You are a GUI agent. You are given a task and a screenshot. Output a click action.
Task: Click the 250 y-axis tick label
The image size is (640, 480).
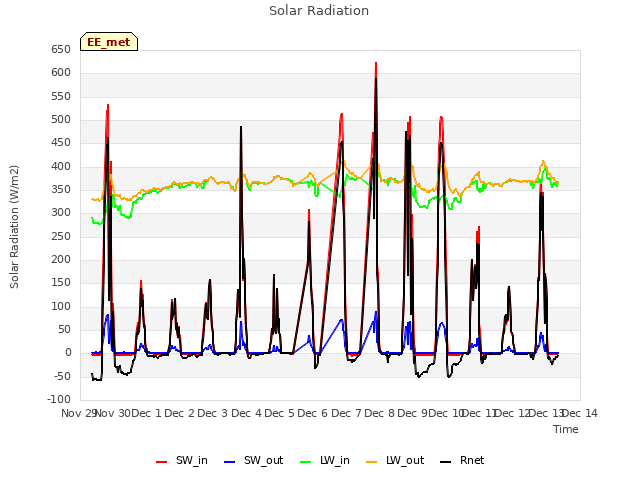pos(61,237)
